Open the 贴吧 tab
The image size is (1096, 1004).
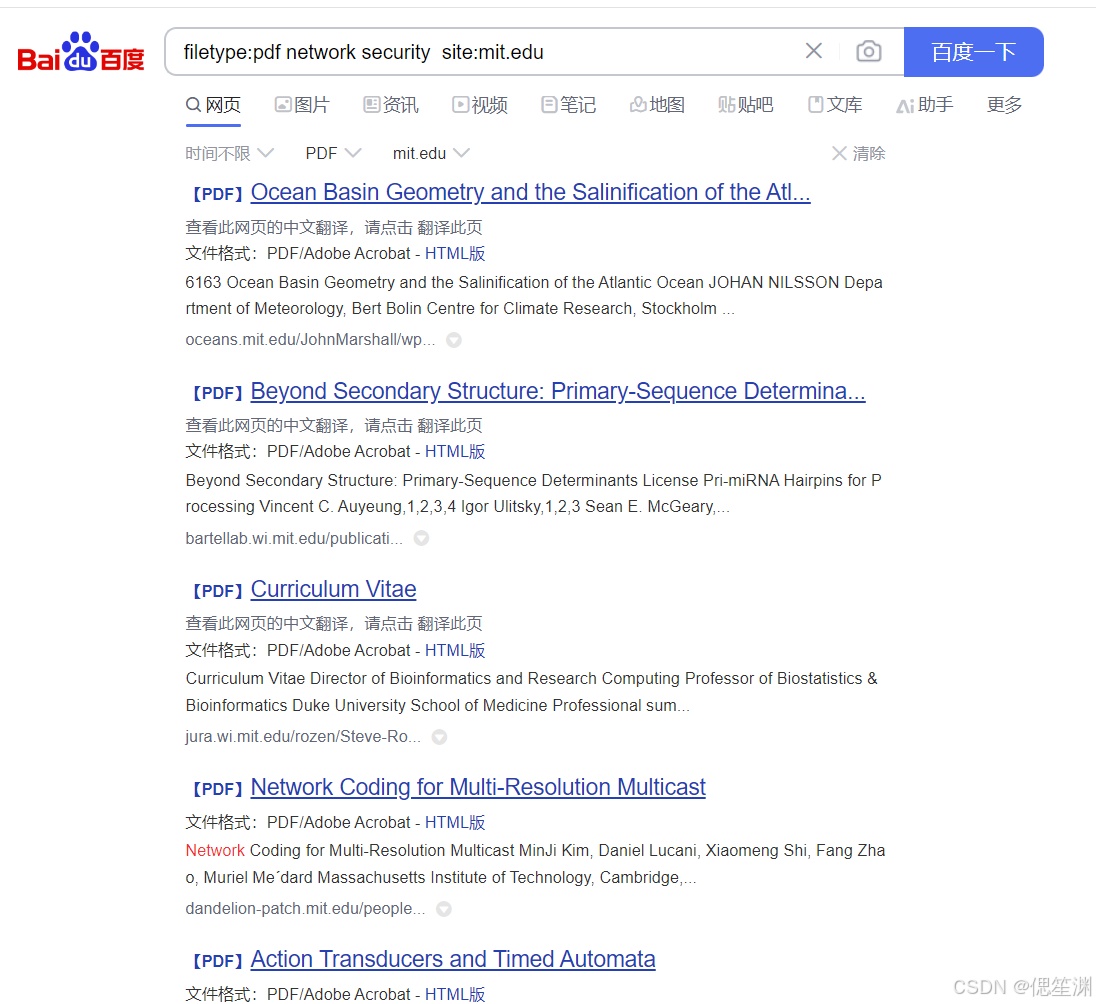(746, 105)
